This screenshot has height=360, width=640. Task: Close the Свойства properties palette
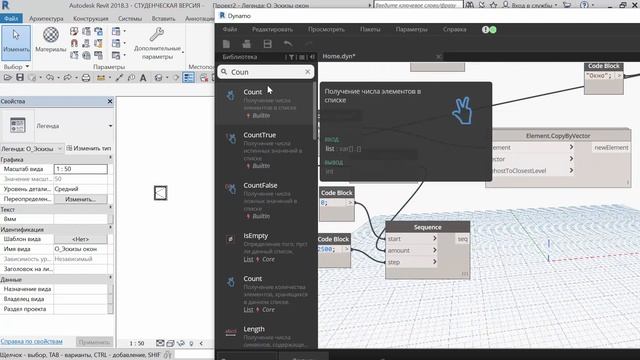(110, 101)
